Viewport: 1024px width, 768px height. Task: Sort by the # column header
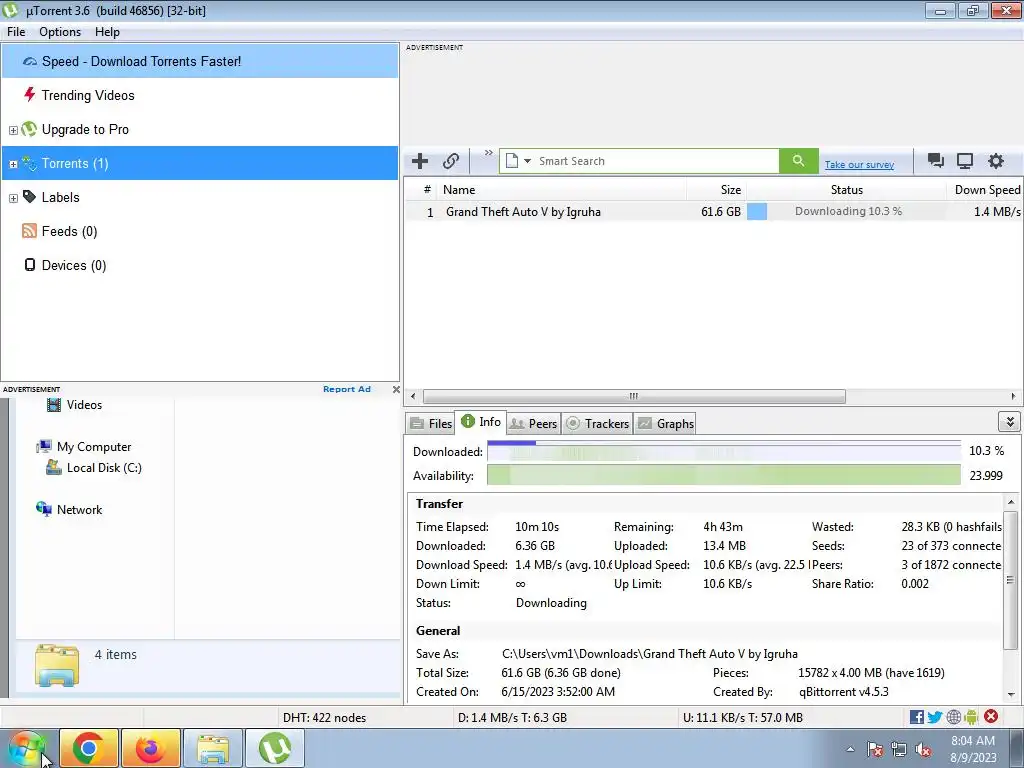click(x=422, y=190)
